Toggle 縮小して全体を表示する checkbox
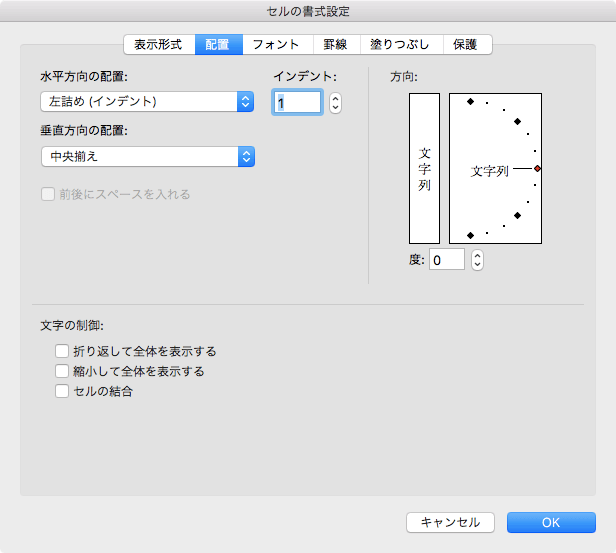 point(62,371)
